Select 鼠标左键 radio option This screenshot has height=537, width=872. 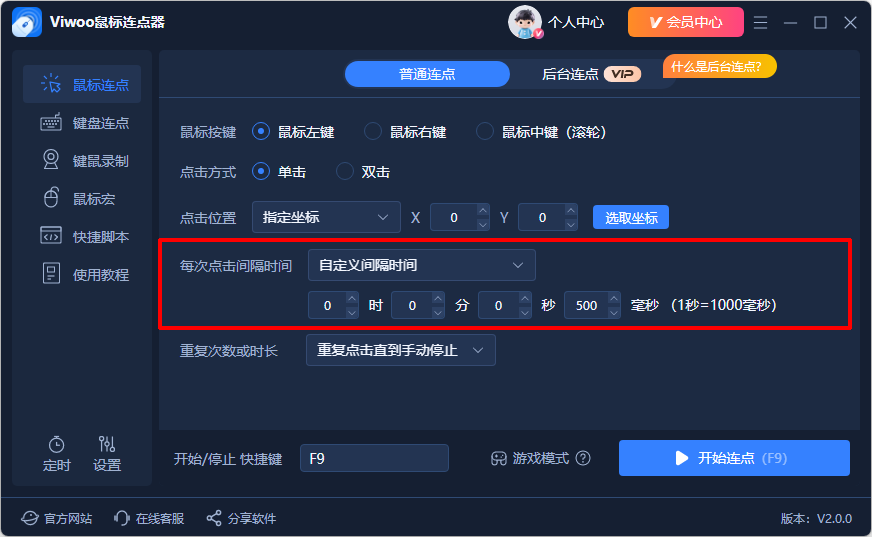293,132
